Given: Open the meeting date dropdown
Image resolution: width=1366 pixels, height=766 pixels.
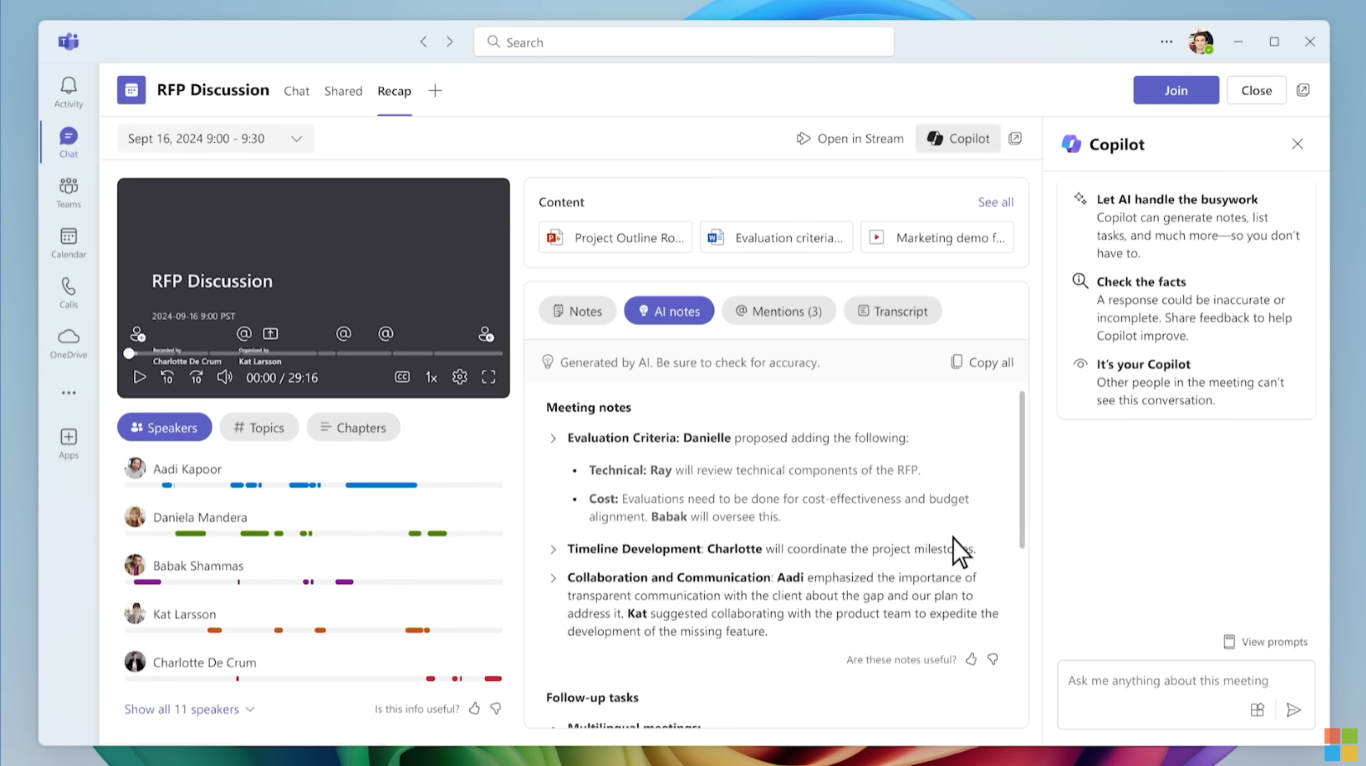Looking at the screenshot, I should 296,138.
